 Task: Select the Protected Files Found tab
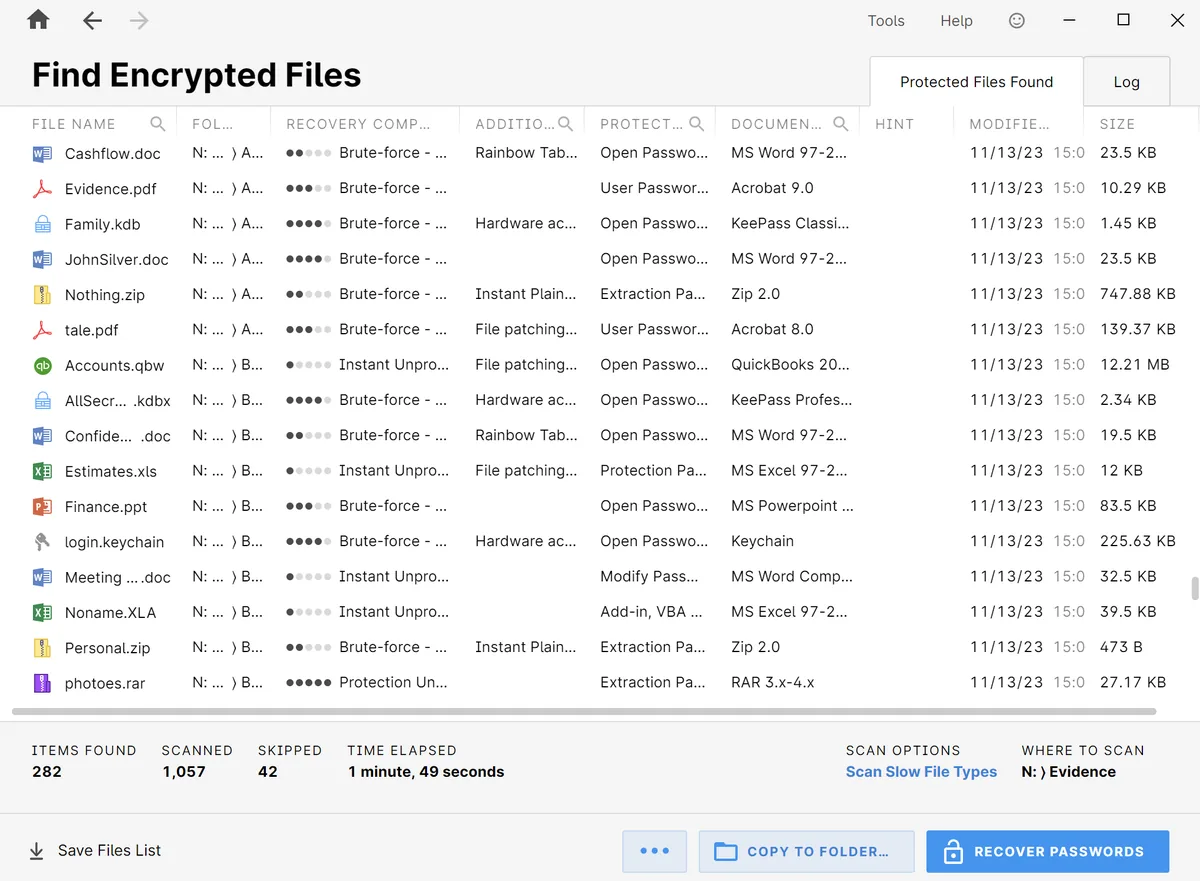[x=976, y=82]
